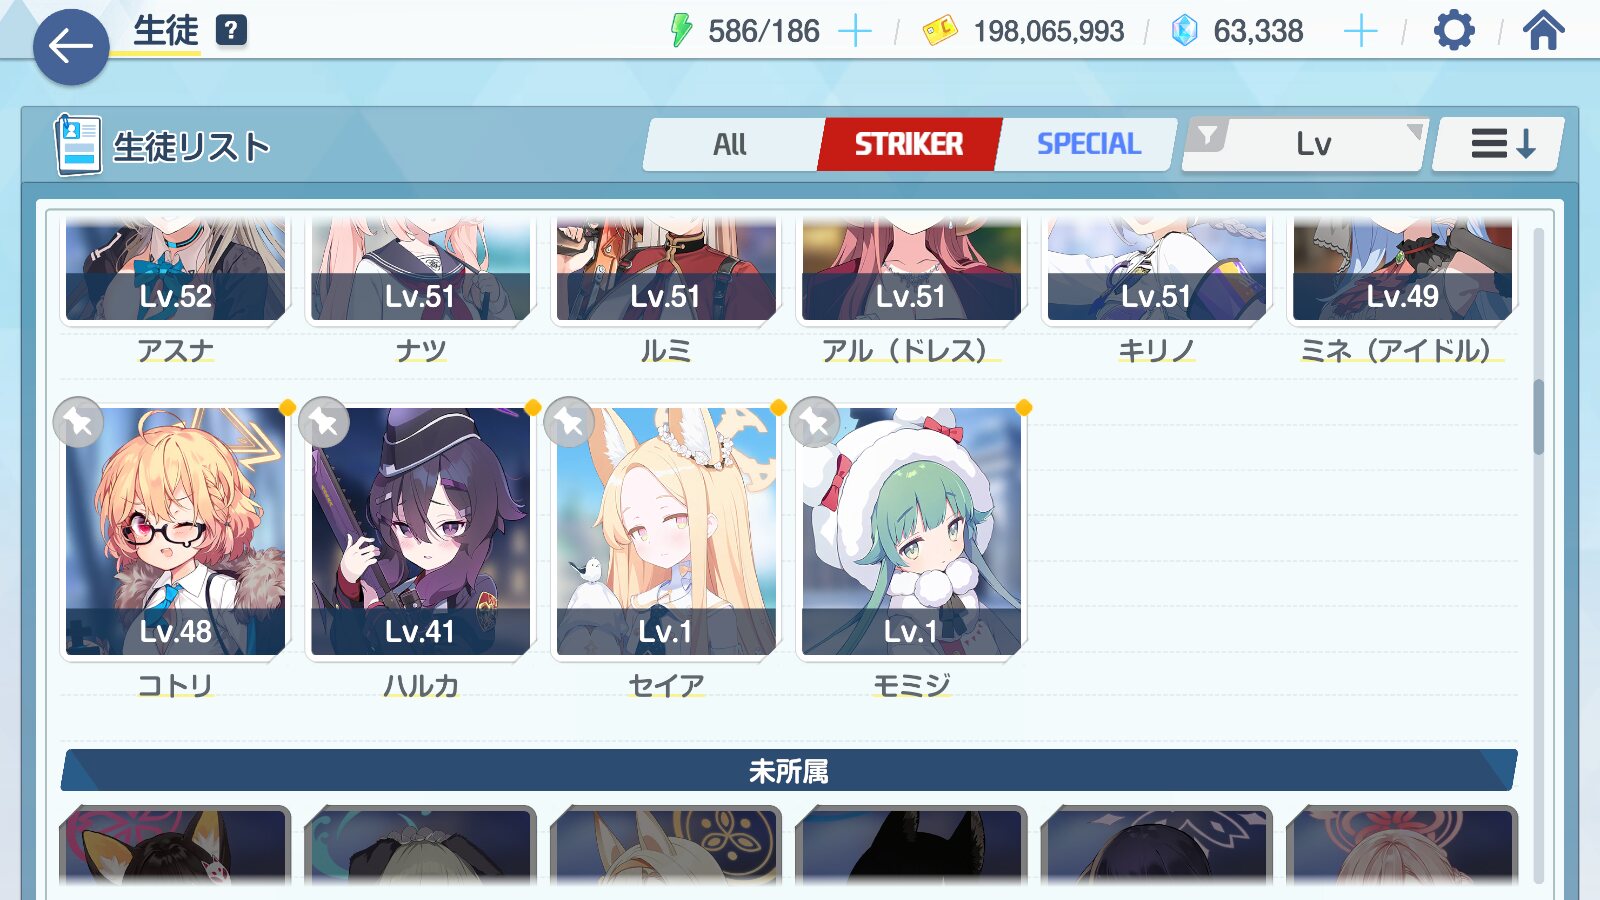Collapse the 未所属 section header
1600x900 pixels.
(x=788, y=771)
